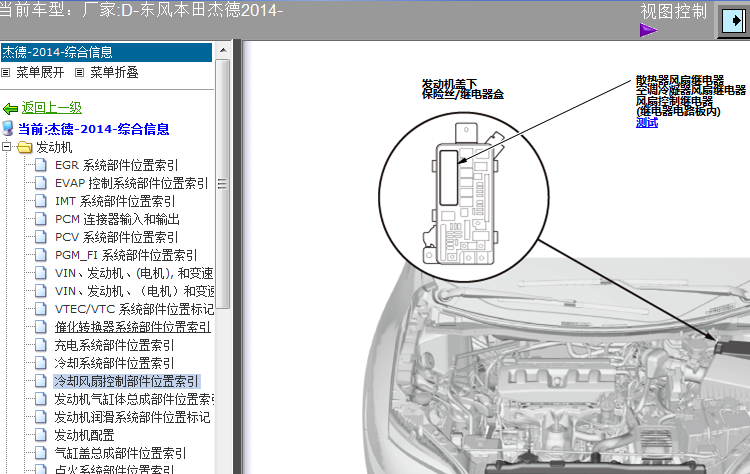Click the fuse box circular diagram

tap(463, 197)
